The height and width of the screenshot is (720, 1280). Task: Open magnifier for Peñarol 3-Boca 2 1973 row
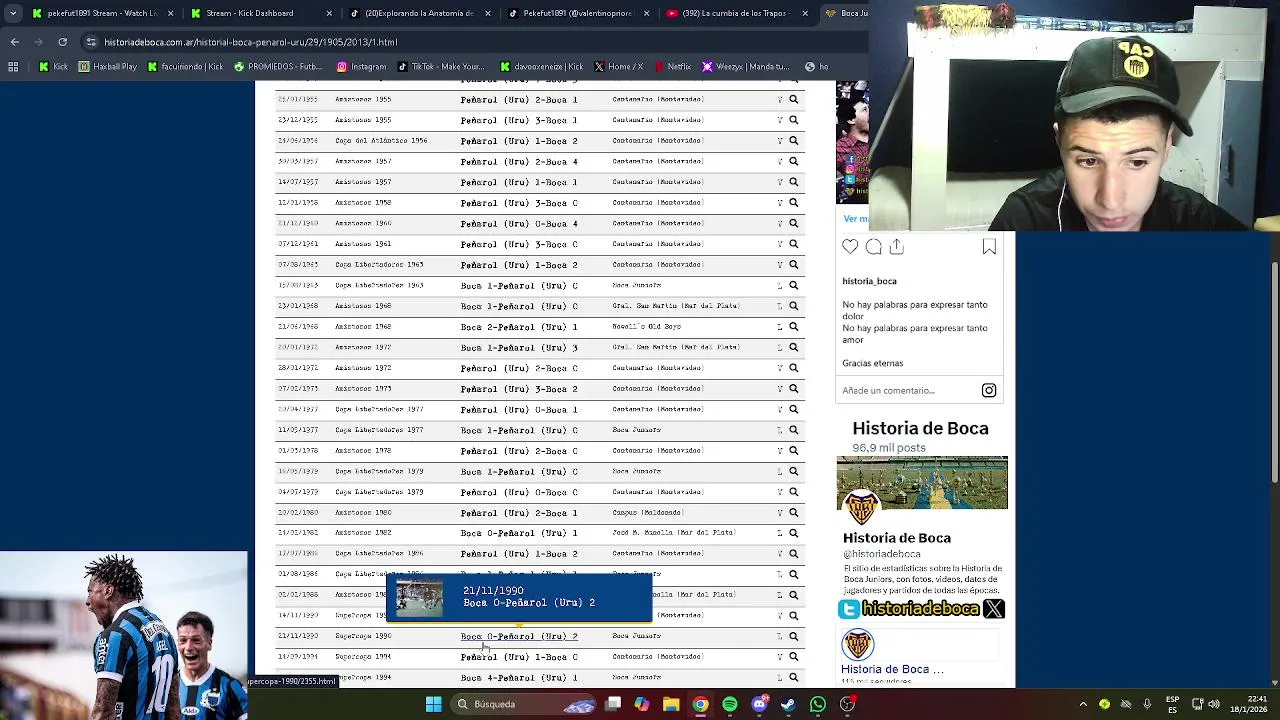click(794, 389)
